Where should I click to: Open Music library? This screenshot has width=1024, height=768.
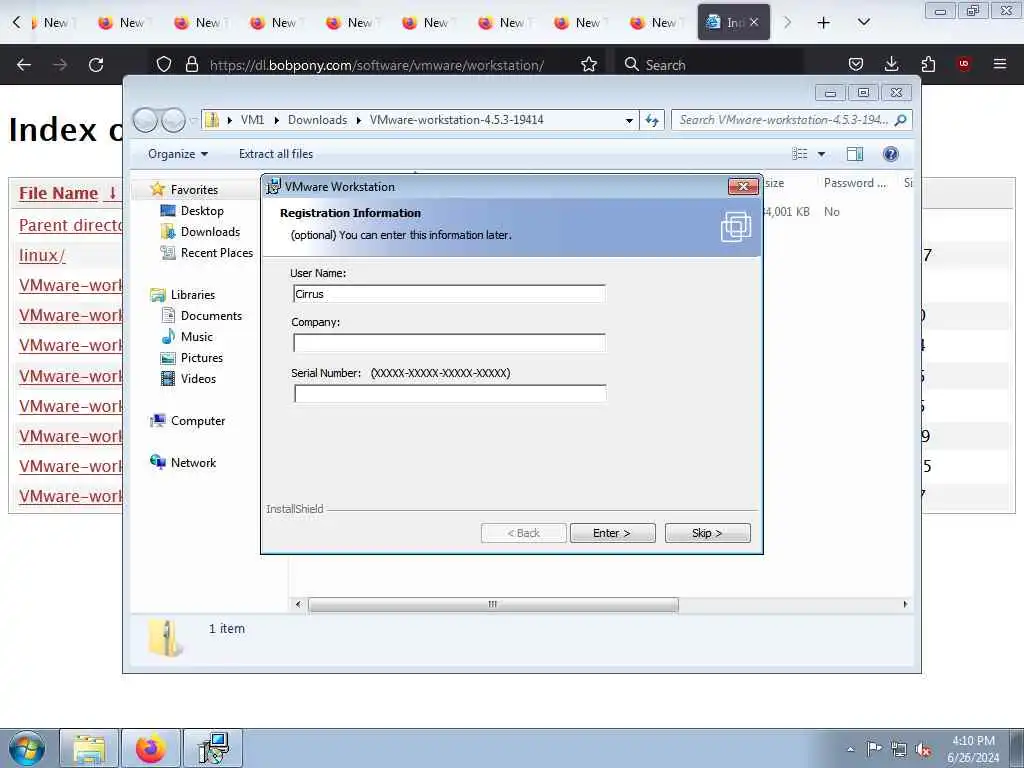[197, 337]
